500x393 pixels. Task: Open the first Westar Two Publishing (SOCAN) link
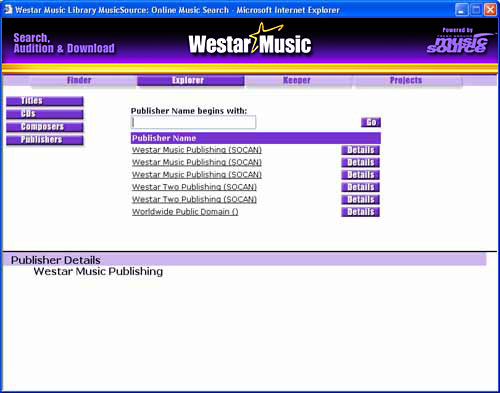[194, 187]
